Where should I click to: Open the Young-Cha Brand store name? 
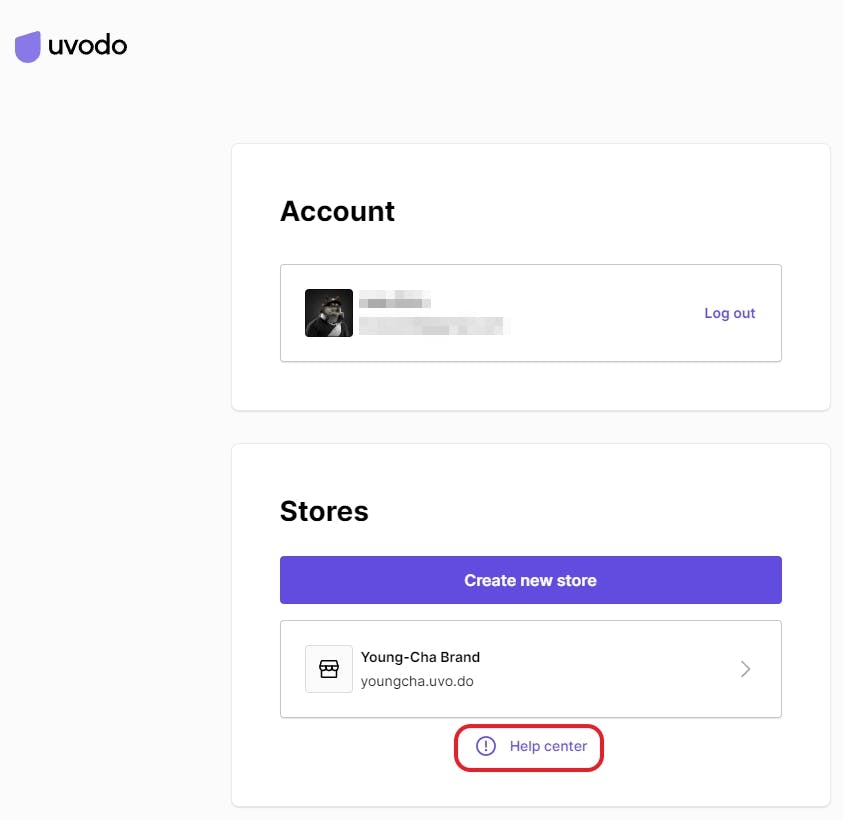420,657
